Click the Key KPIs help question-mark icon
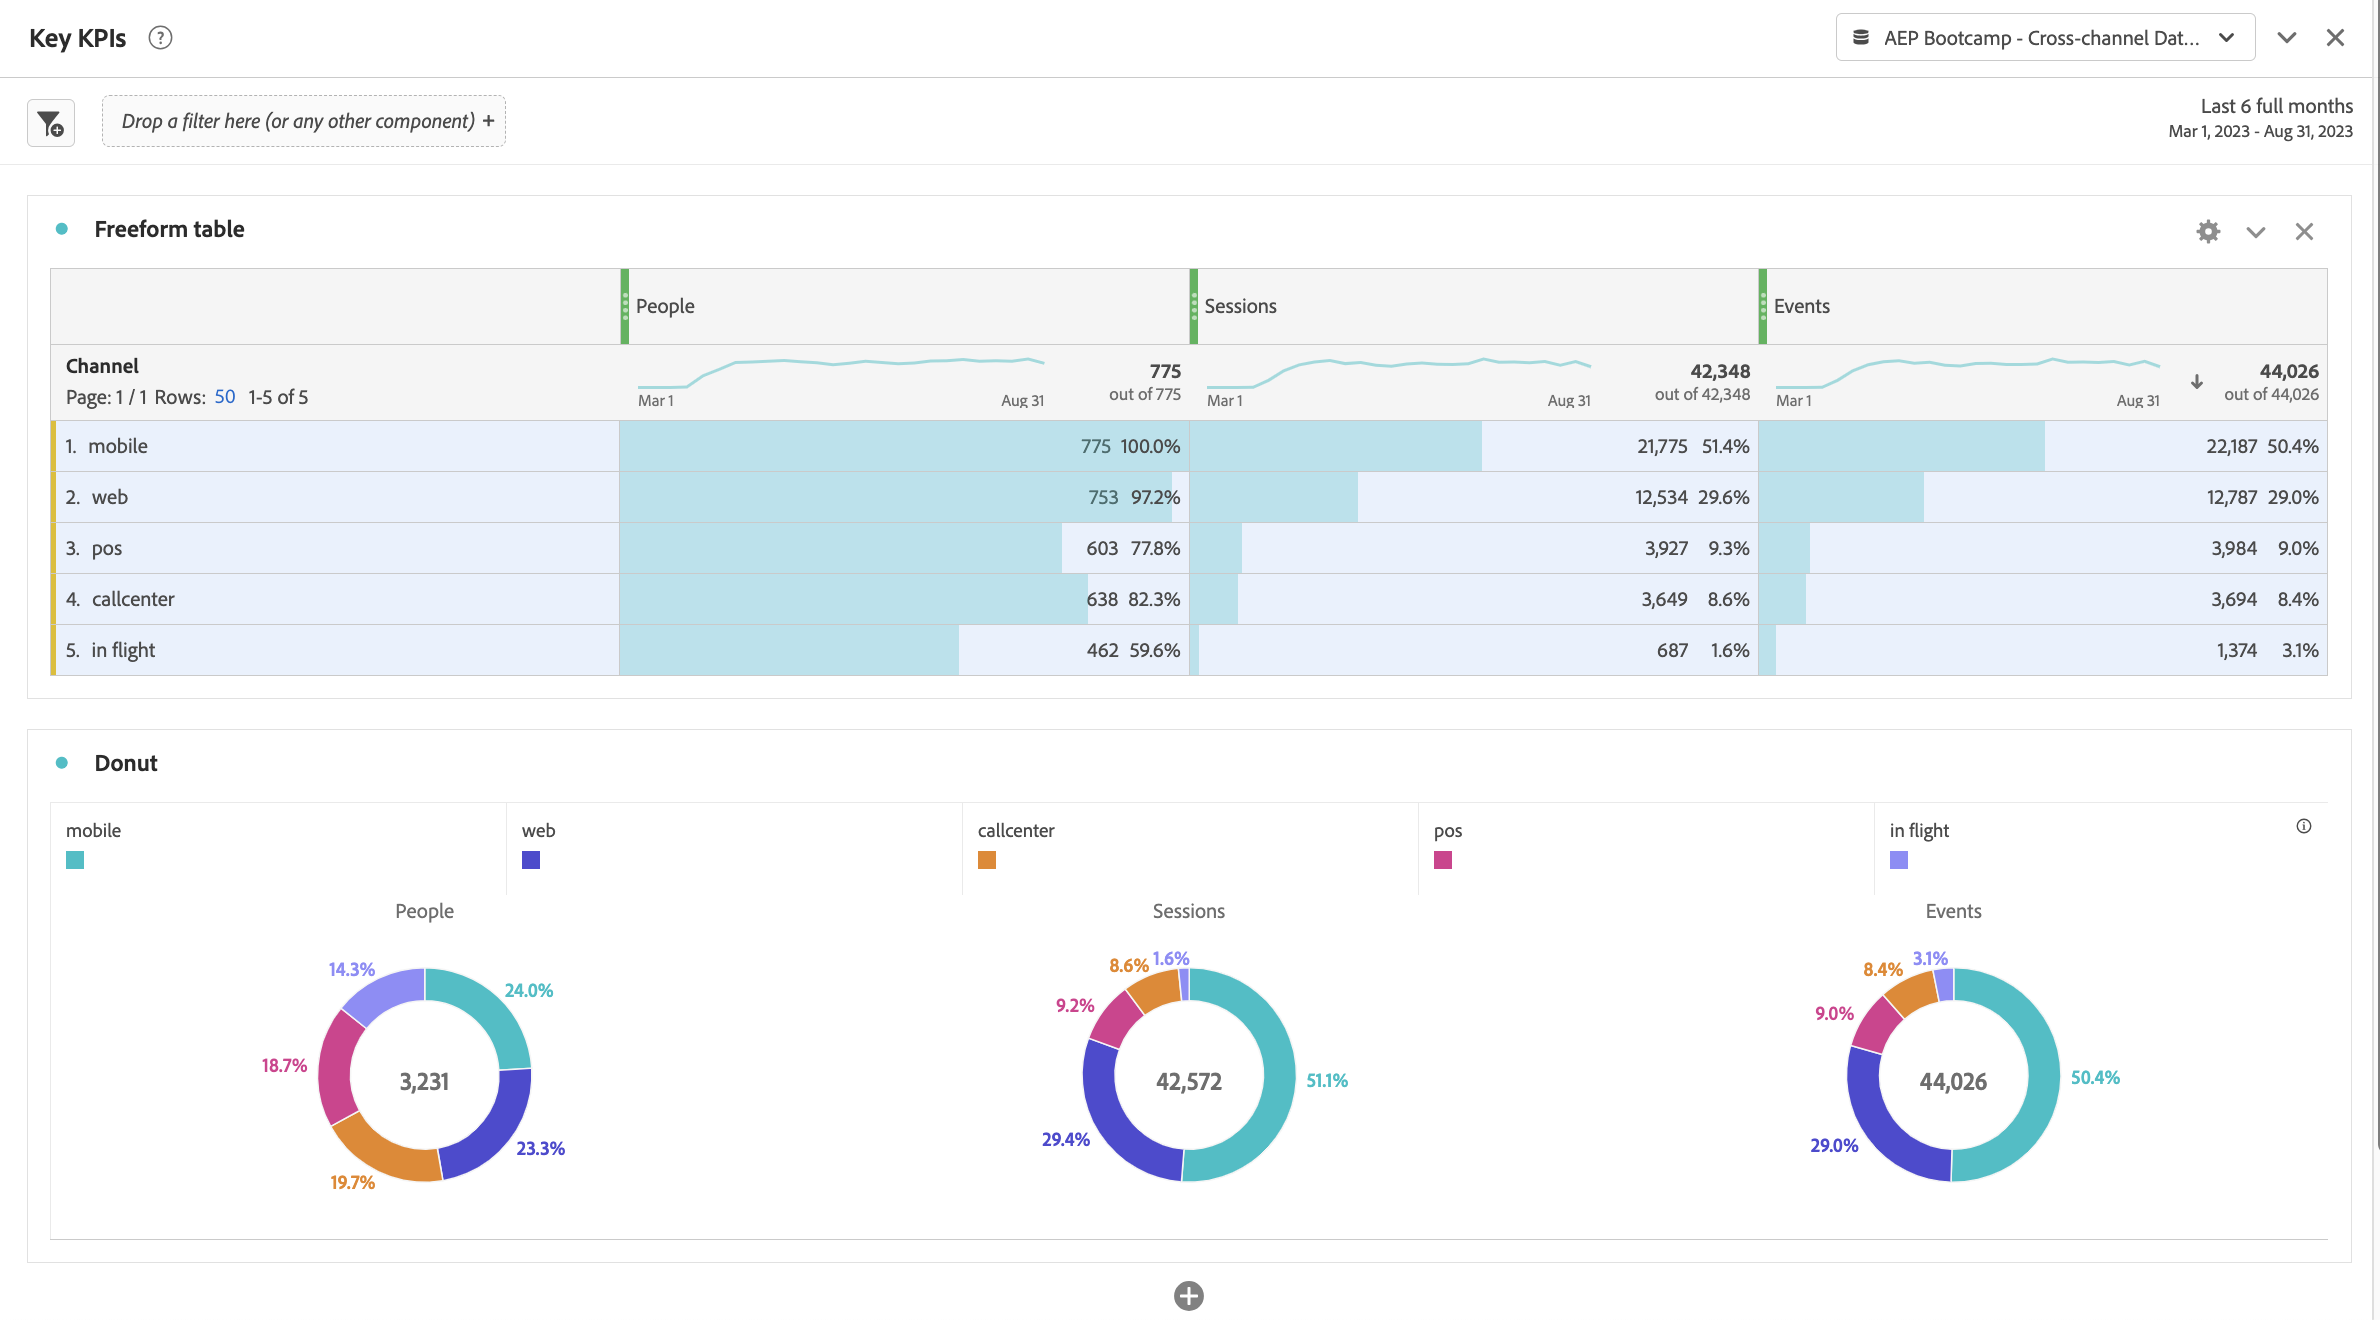Image resolution: width=2380 pixels, height=1320 pixels. coord(160,38)
